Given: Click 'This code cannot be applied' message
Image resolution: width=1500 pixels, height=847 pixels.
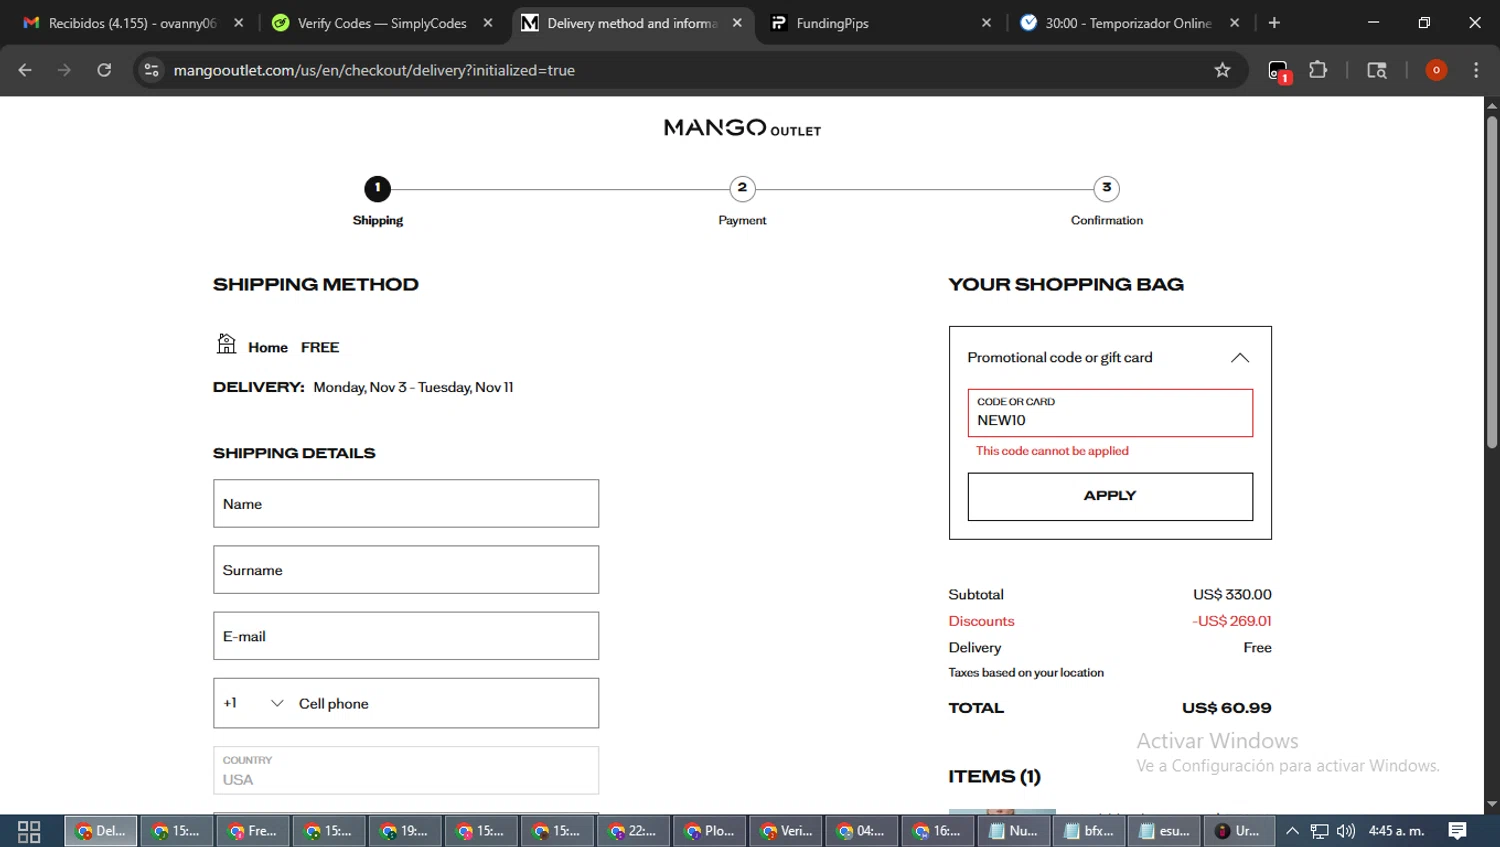Looking at the screenshot, I should coord(1052,451).
